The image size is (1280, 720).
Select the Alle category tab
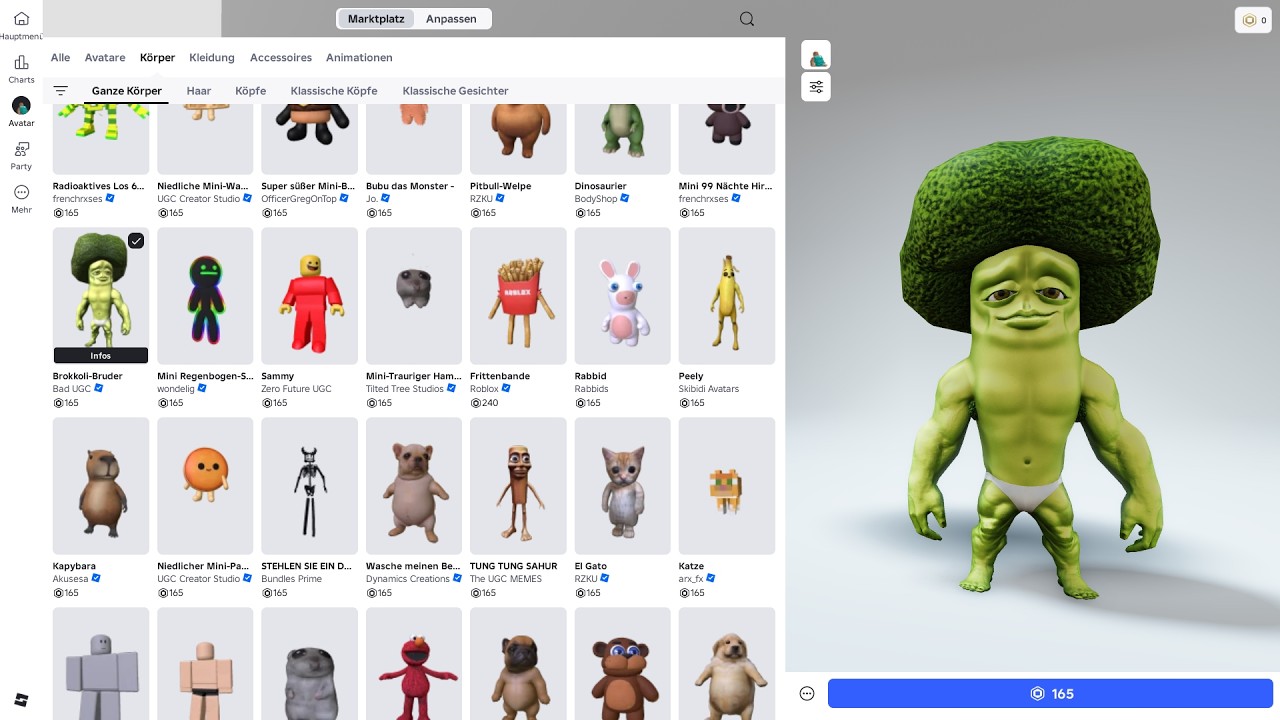point(60,58)
